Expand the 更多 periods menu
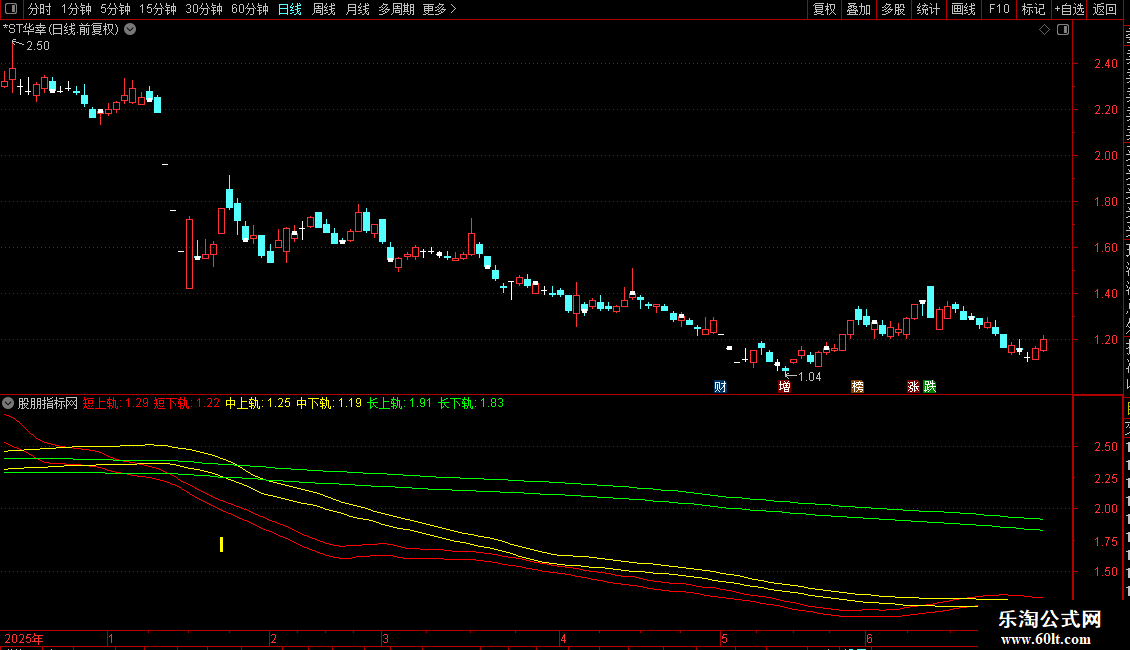Viewport: 1130px width, 650px height. pos(439,9)
